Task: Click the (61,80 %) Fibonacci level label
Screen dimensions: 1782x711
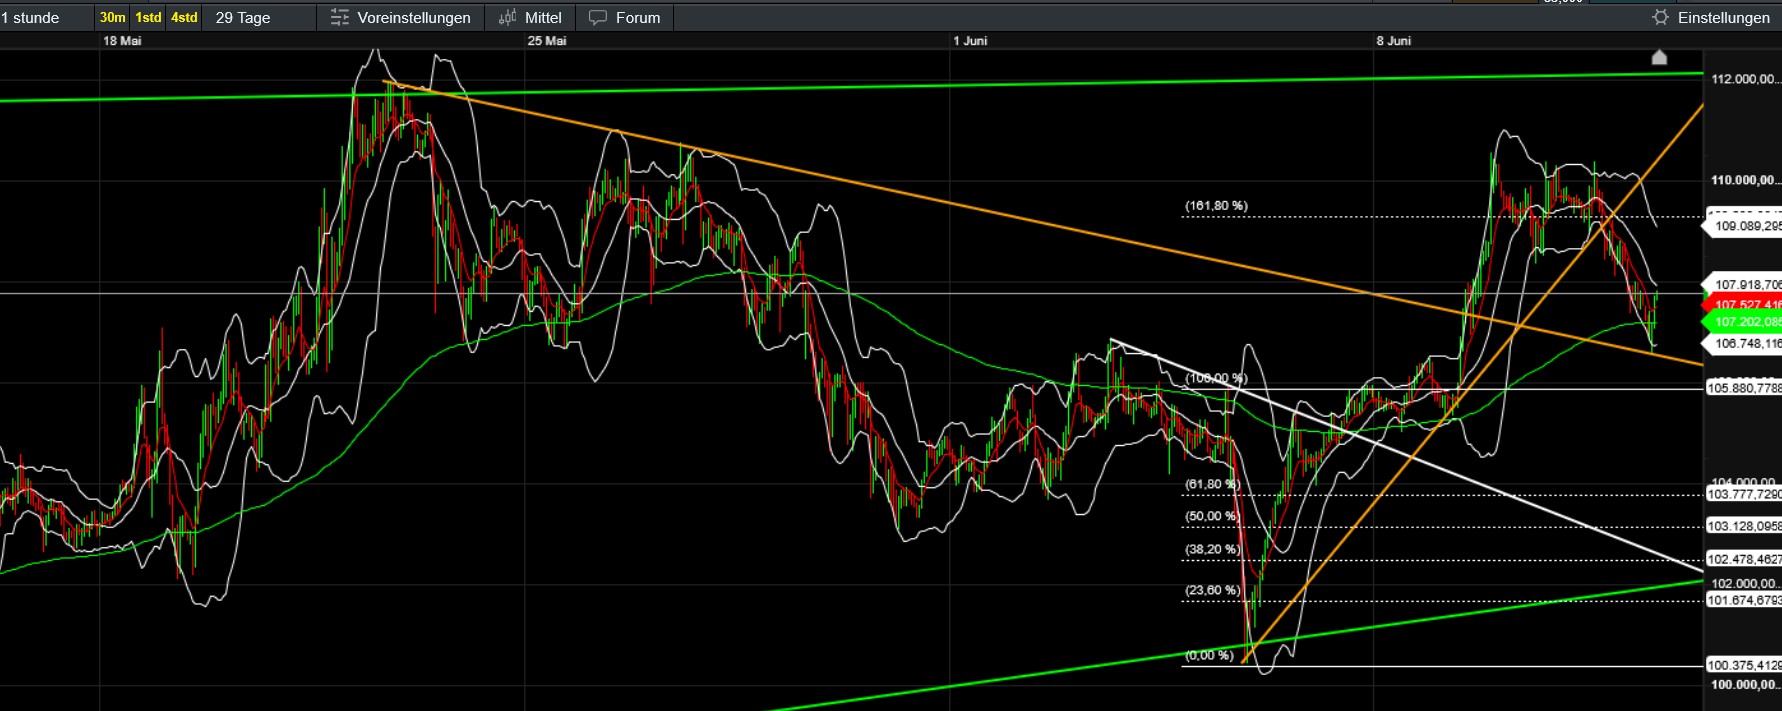Action: pyautogui.click(x=1212, y=484)
